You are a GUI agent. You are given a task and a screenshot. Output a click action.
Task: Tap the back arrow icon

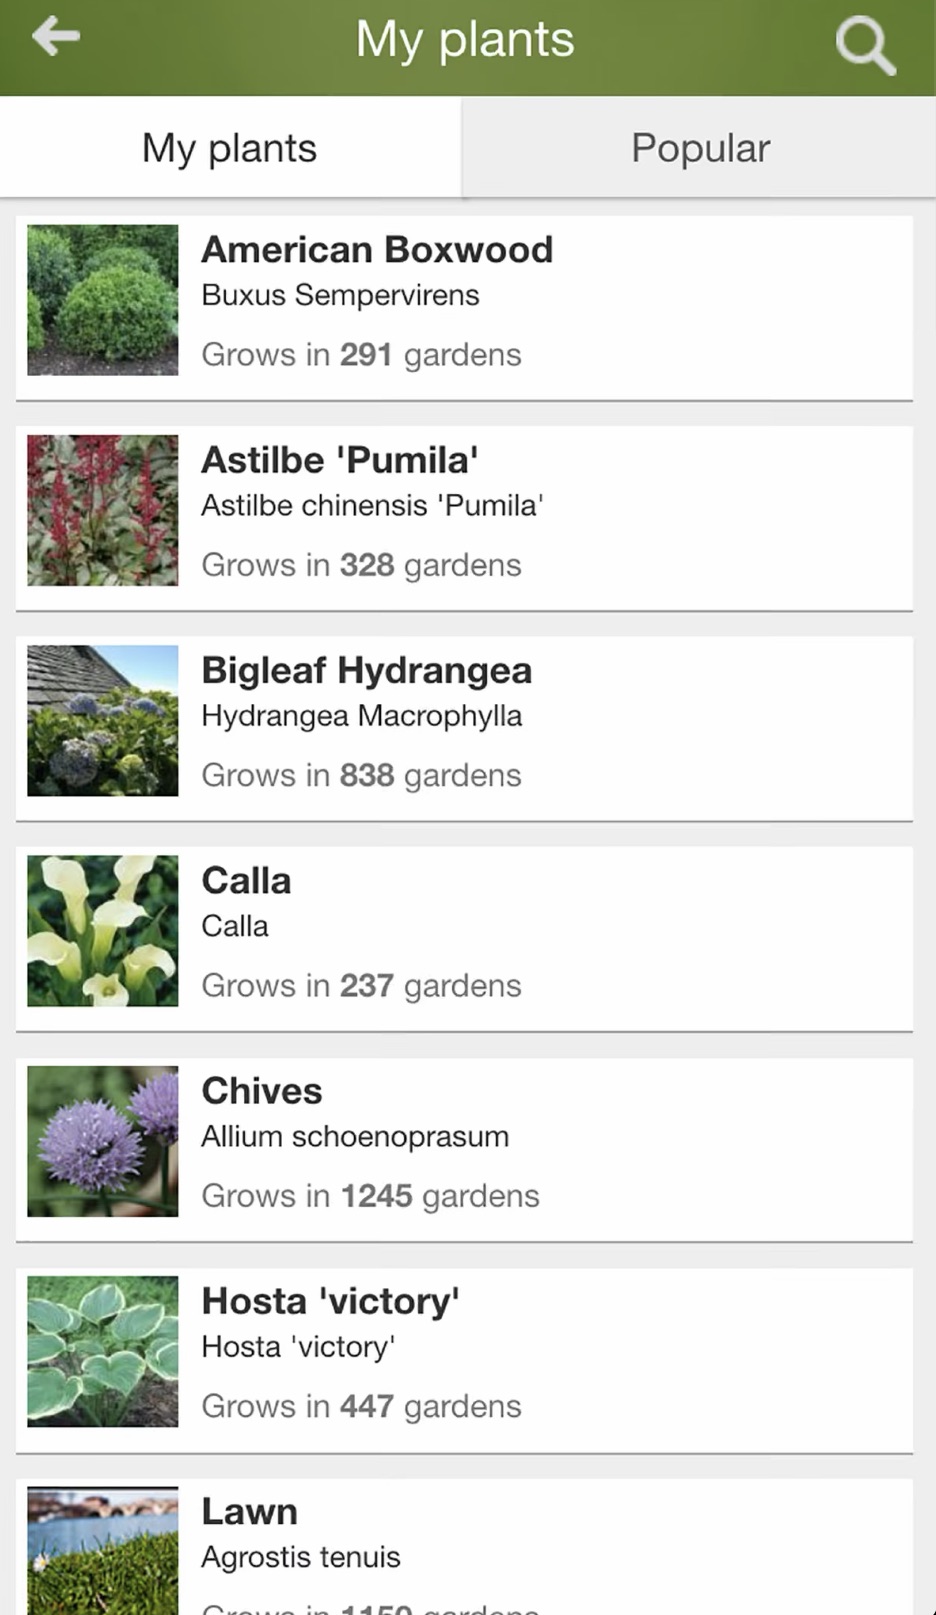(x=56, y=38)
